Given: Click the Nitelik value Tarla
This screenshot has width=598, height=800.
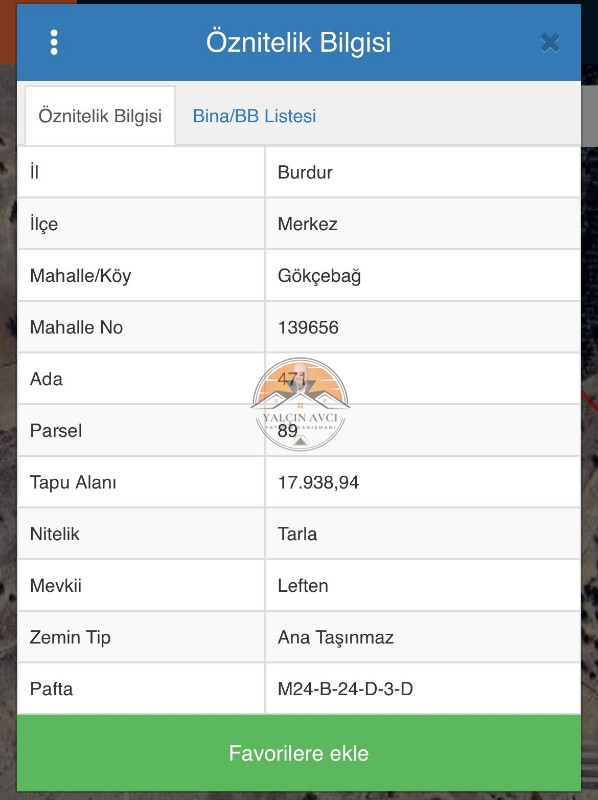Looking at the screenshot, I should click(297, 534).
